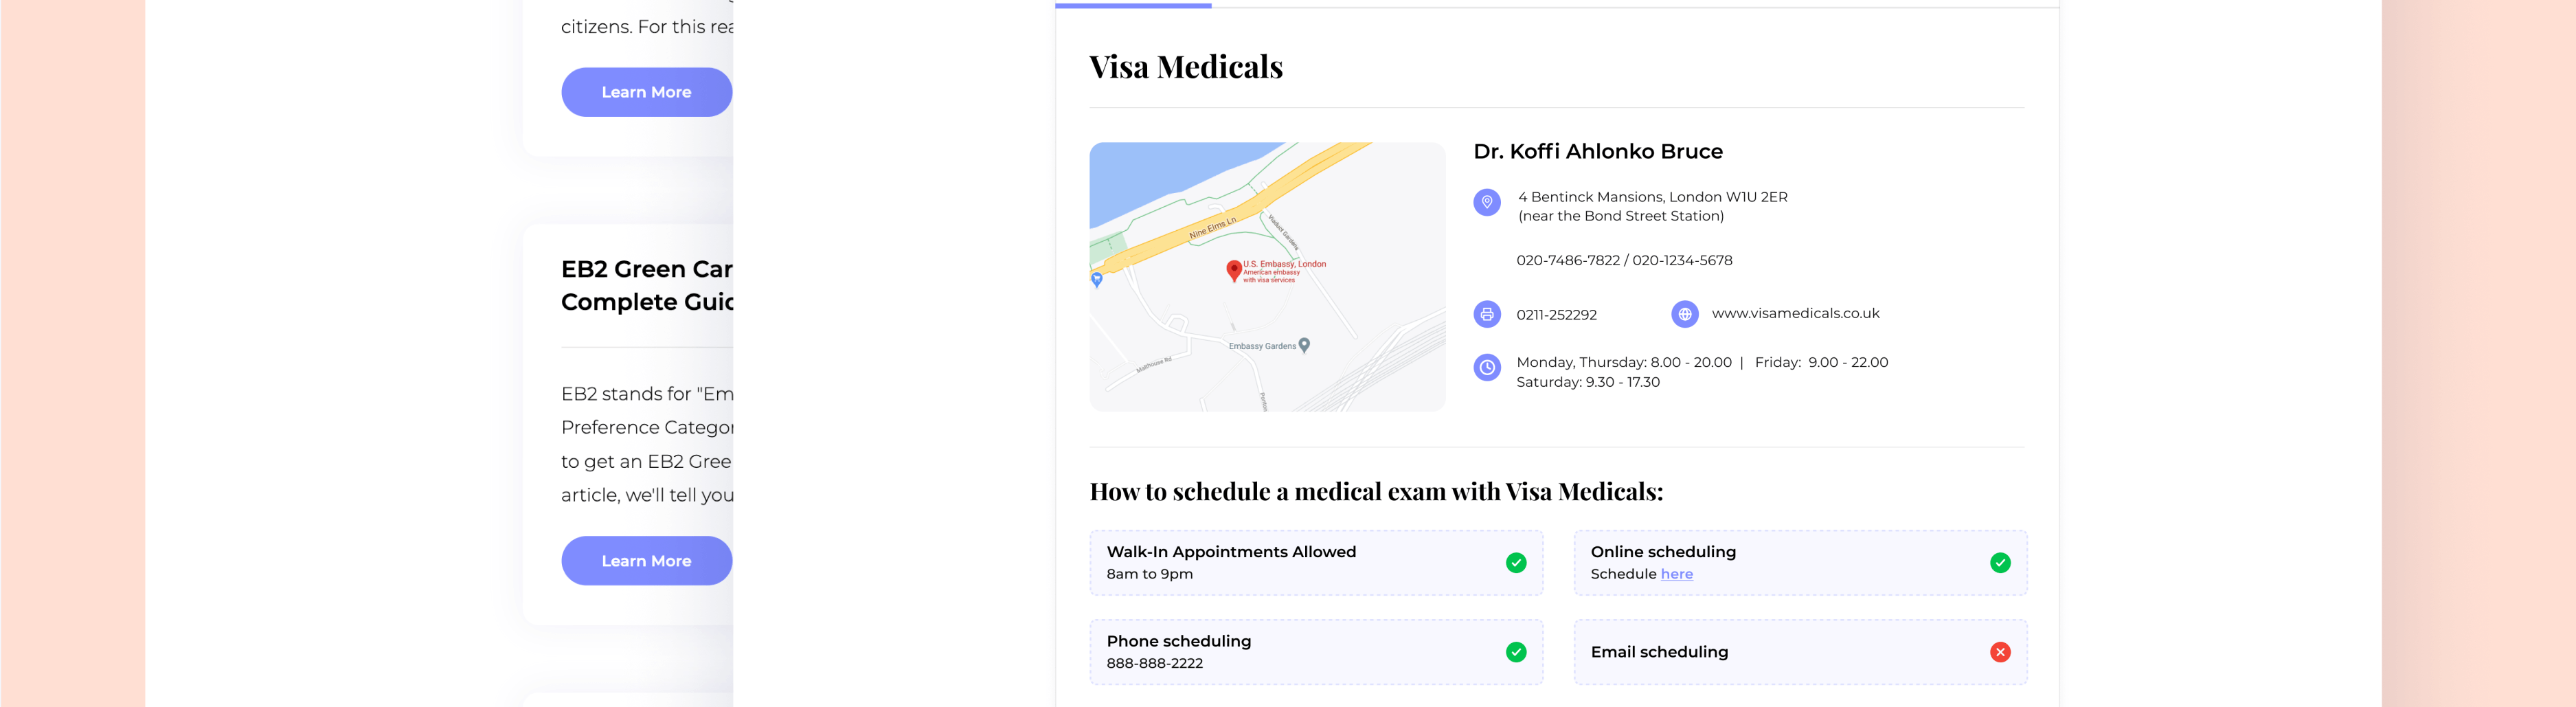2576x707 pixels.
Task: Click the phone number 020-7486-7822
Action: pos(1567,260)
